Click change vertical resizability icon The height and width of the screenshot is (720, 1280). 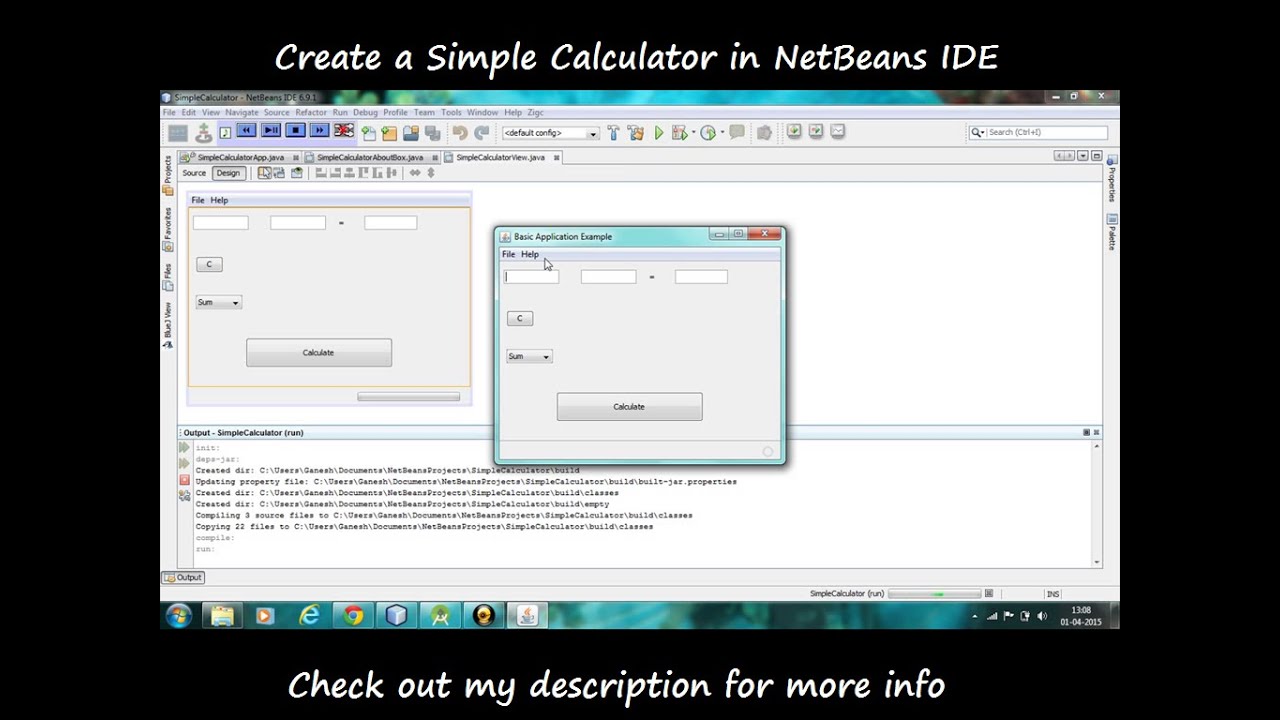tap(431, 173)
